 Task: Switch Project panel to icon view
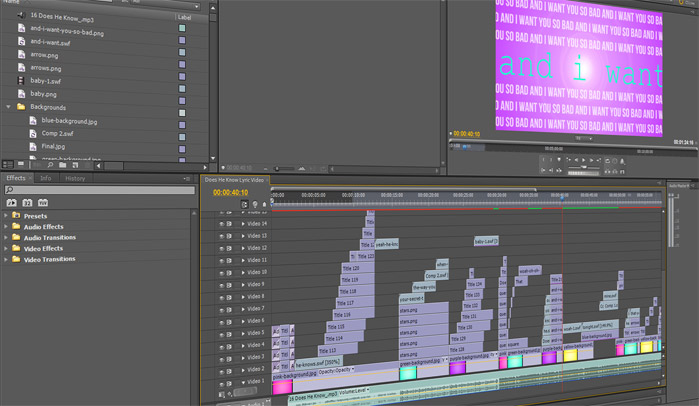[x=21, y=165]
